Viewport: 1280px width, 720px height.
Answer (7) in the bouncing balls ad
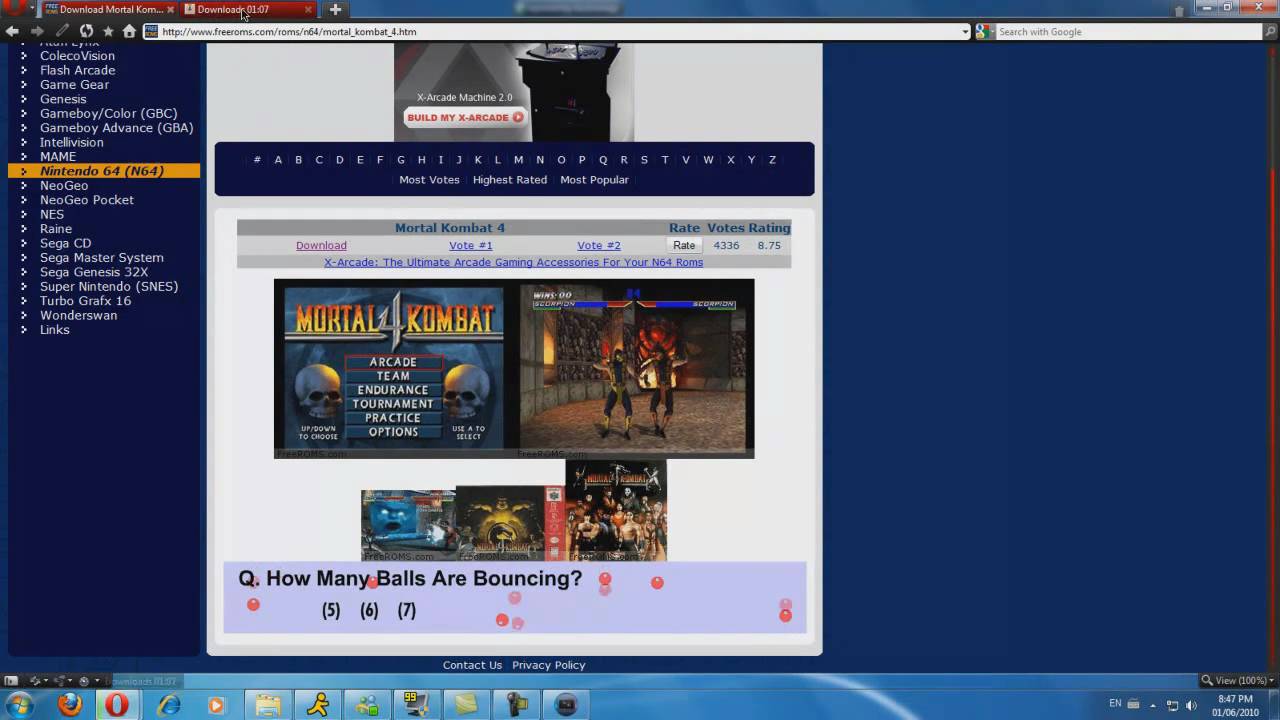click(x=406, y=610)
